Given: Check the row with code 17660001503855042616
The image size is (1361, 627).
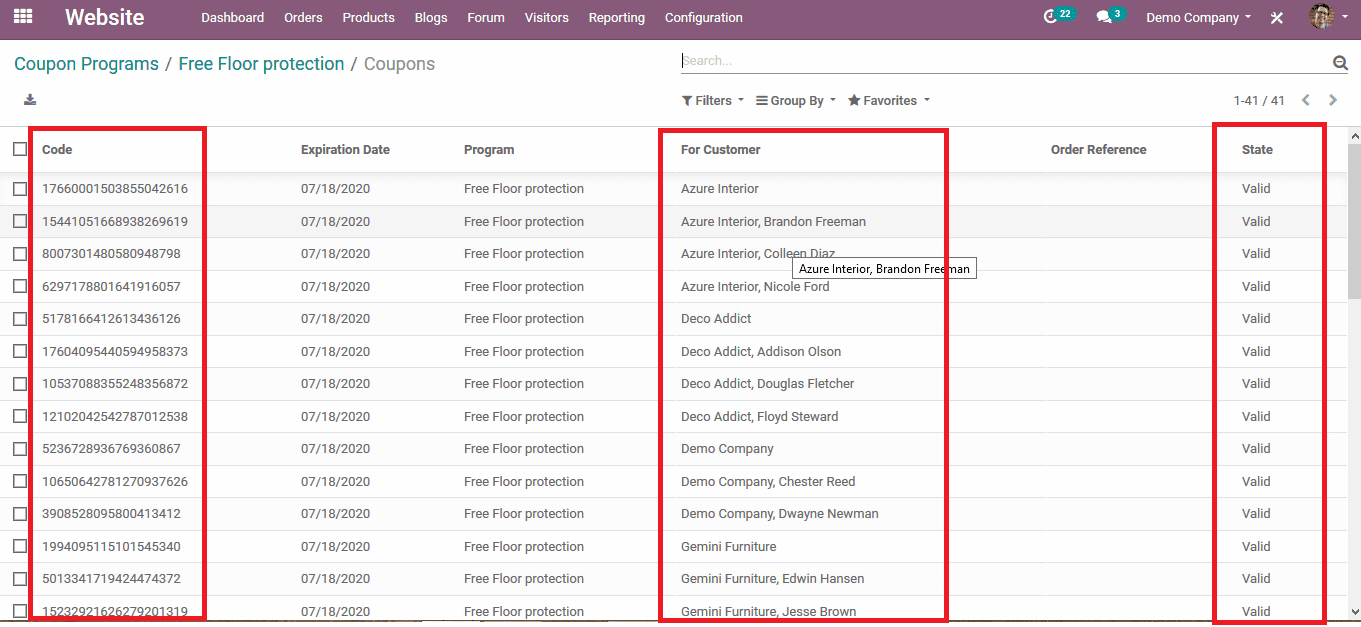Looking at the screenshot, I should pos(20,188).
